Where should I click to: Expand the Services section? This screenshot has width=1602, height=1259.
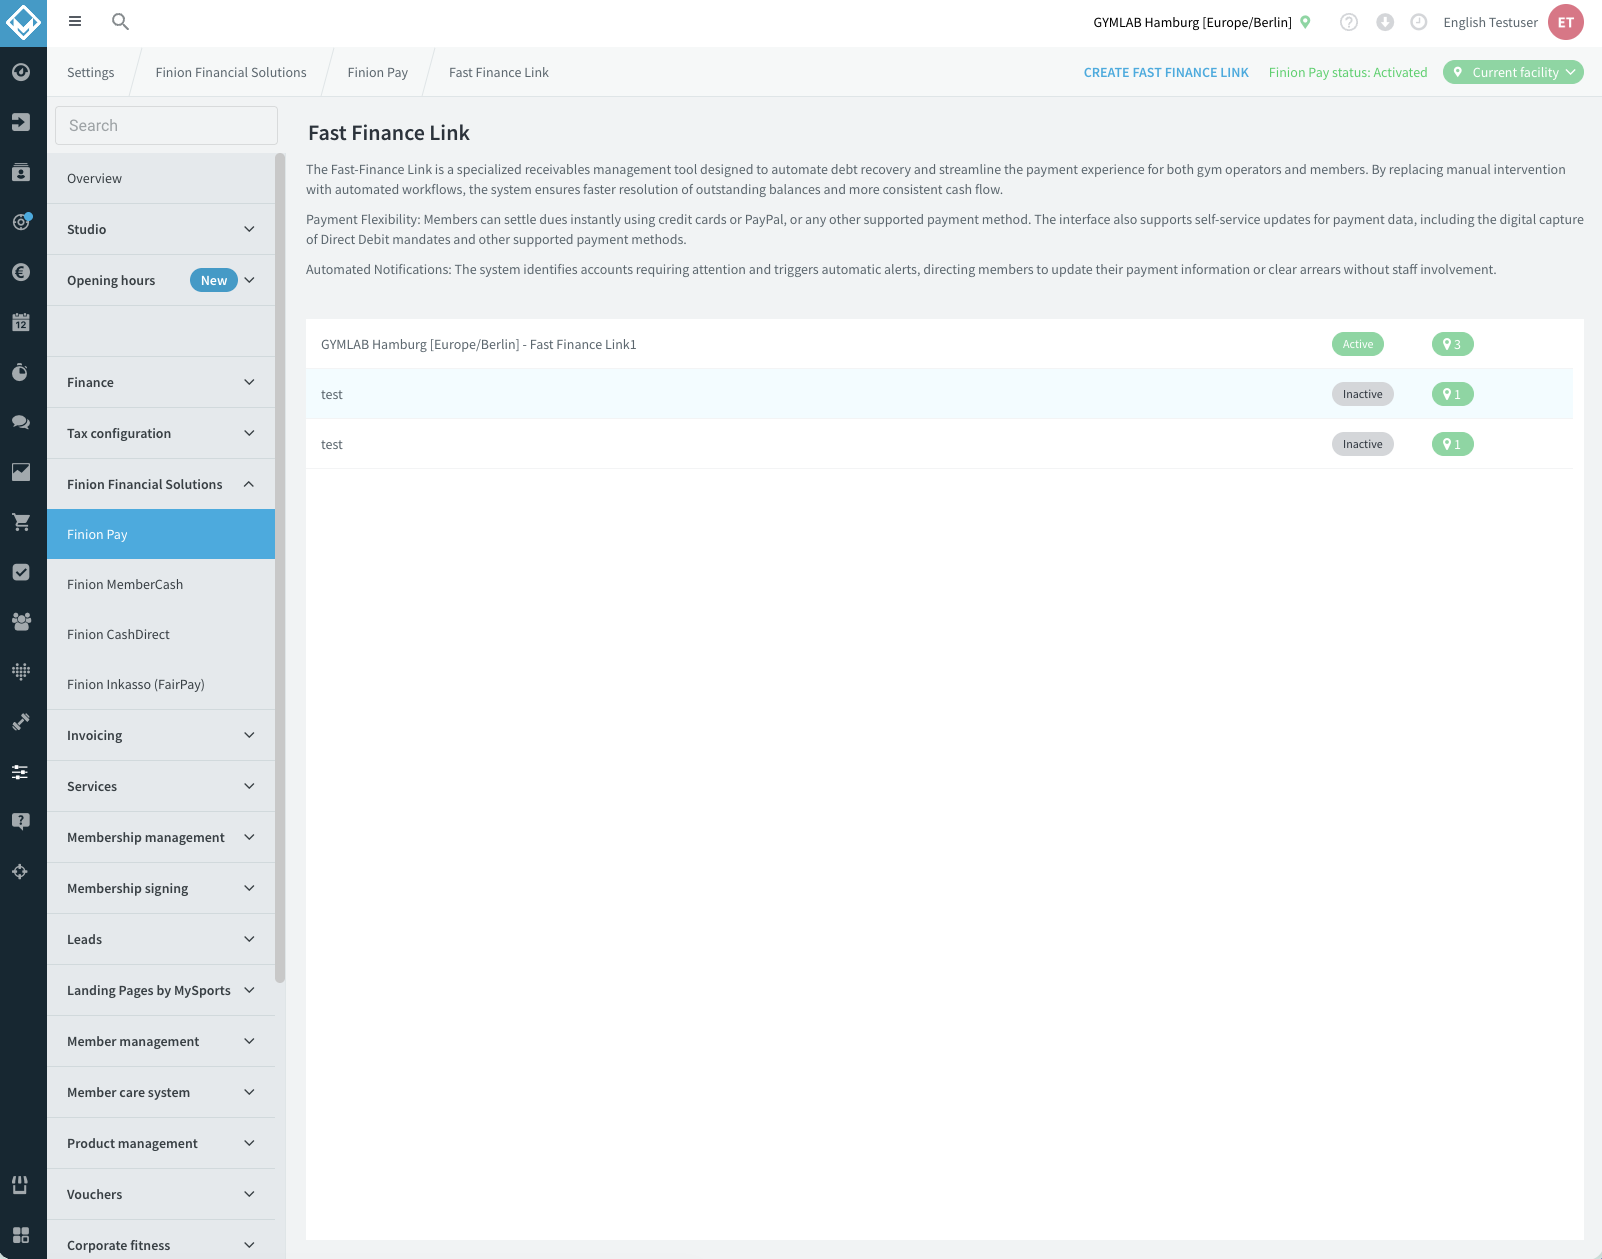[161, 786]
